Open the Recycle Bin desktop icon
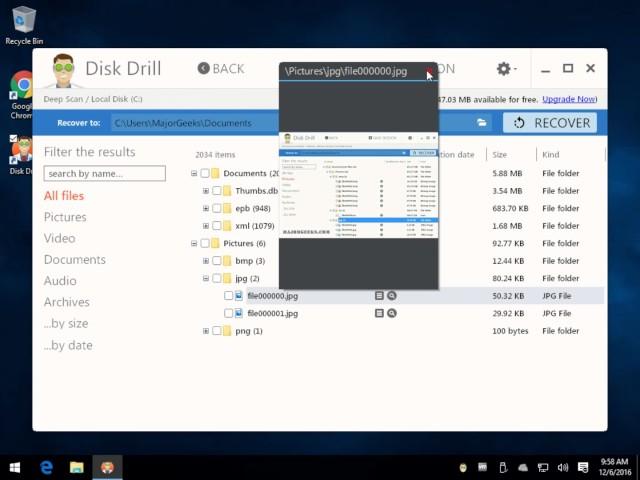The image size is (640, 480). click(24, 25)
